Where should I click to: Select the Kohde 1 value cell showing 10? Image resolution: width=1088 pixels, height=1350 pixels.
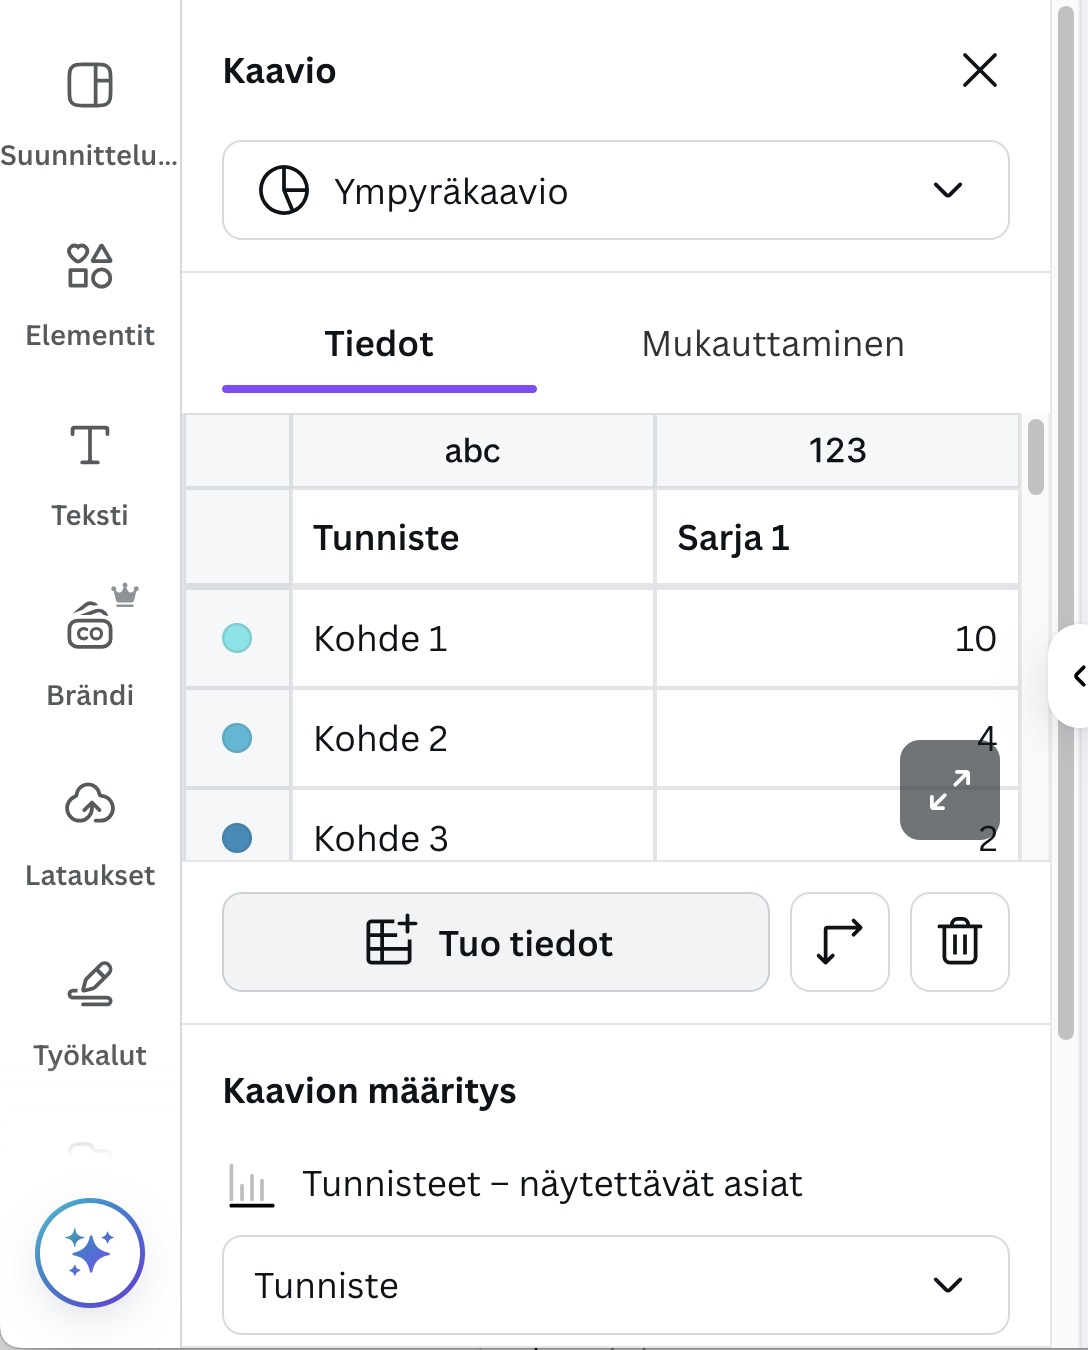[837, 638]
